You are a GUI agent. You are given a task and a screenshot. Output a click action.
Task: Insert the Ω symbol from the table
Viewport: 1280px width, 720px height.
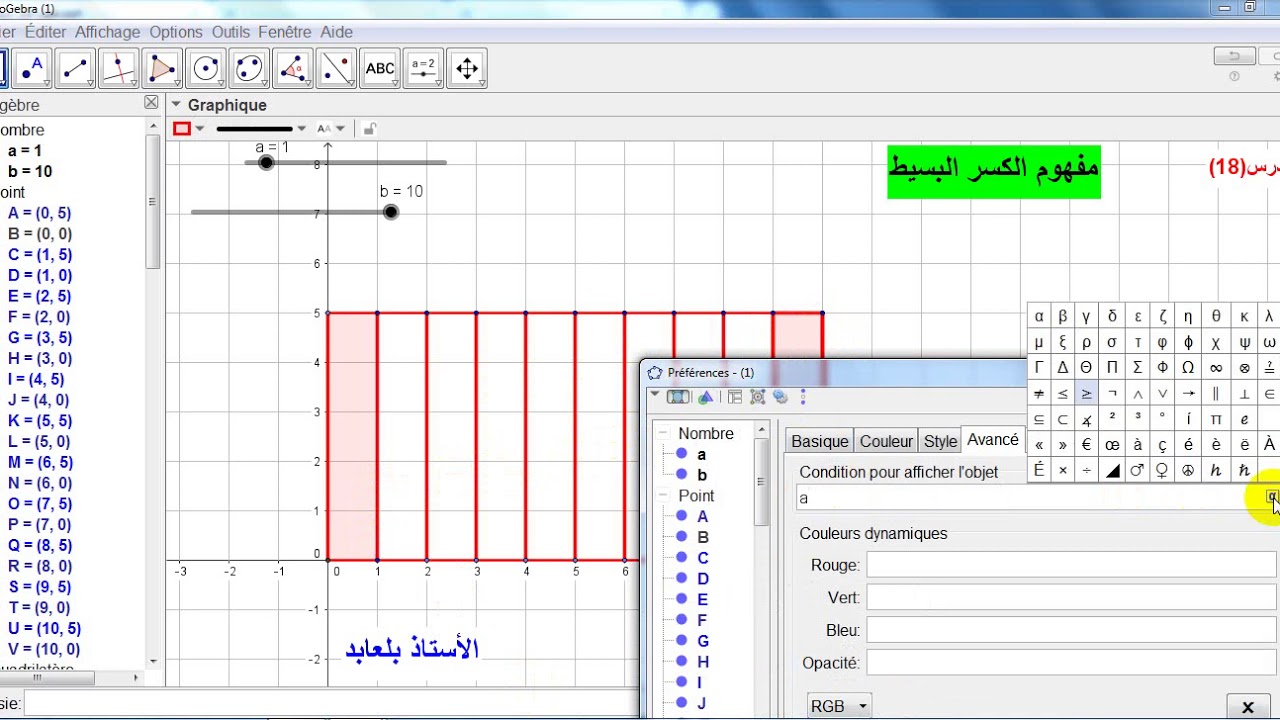(x=1188, y=367)
